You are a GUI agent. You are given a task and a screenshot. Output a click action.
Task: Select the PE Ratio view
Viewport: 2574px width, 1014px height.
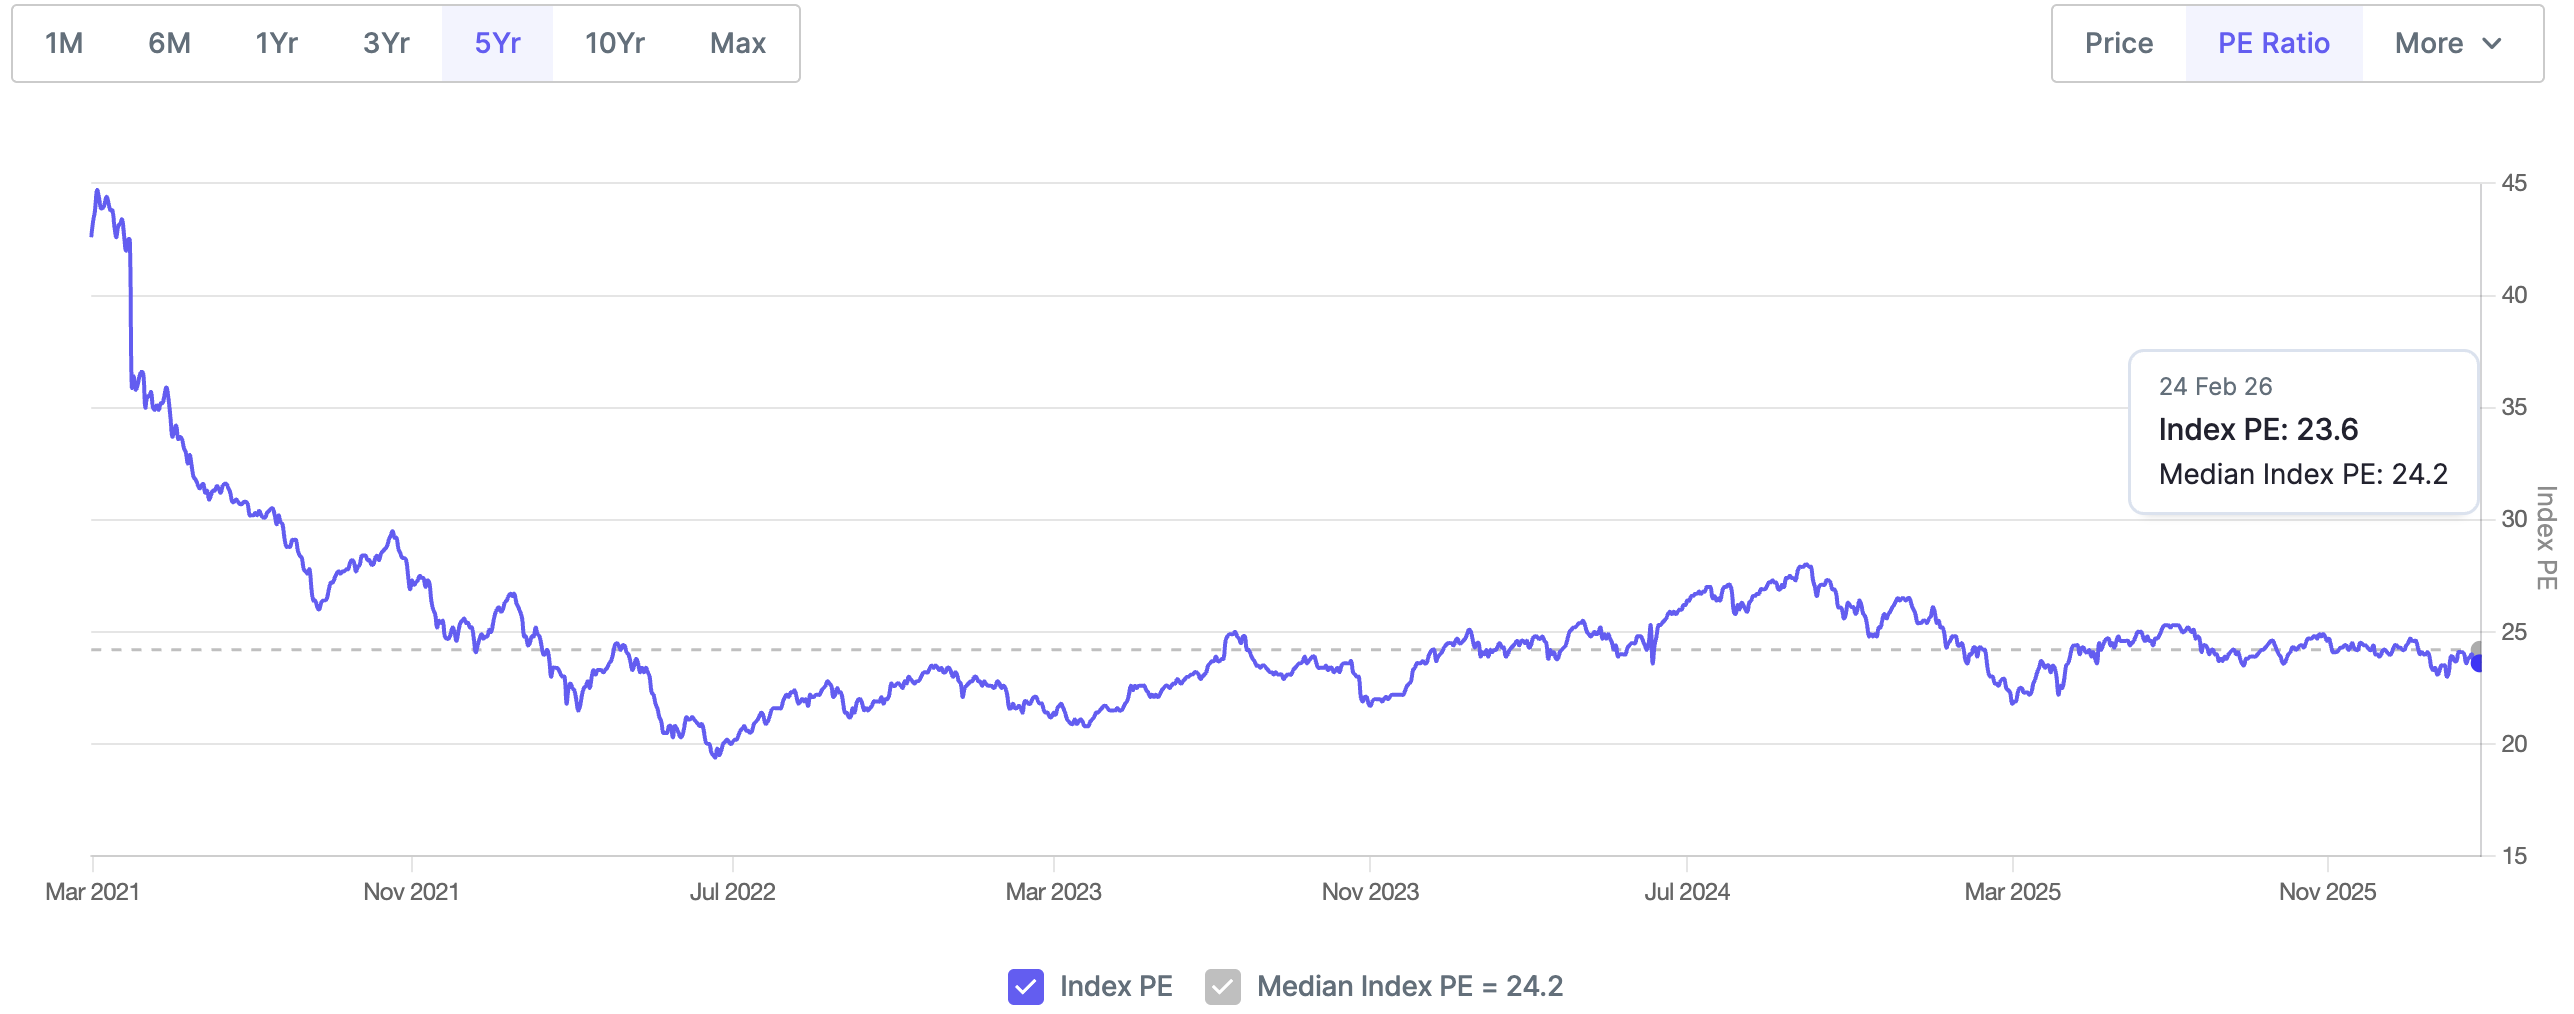[2273, 43]
